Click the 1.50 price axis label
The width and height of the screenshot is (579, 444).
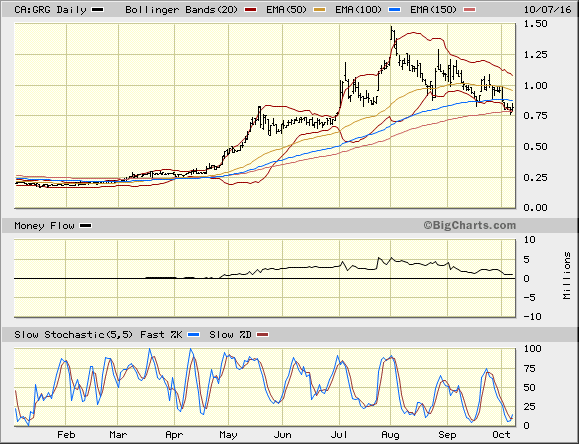point(535,24)
